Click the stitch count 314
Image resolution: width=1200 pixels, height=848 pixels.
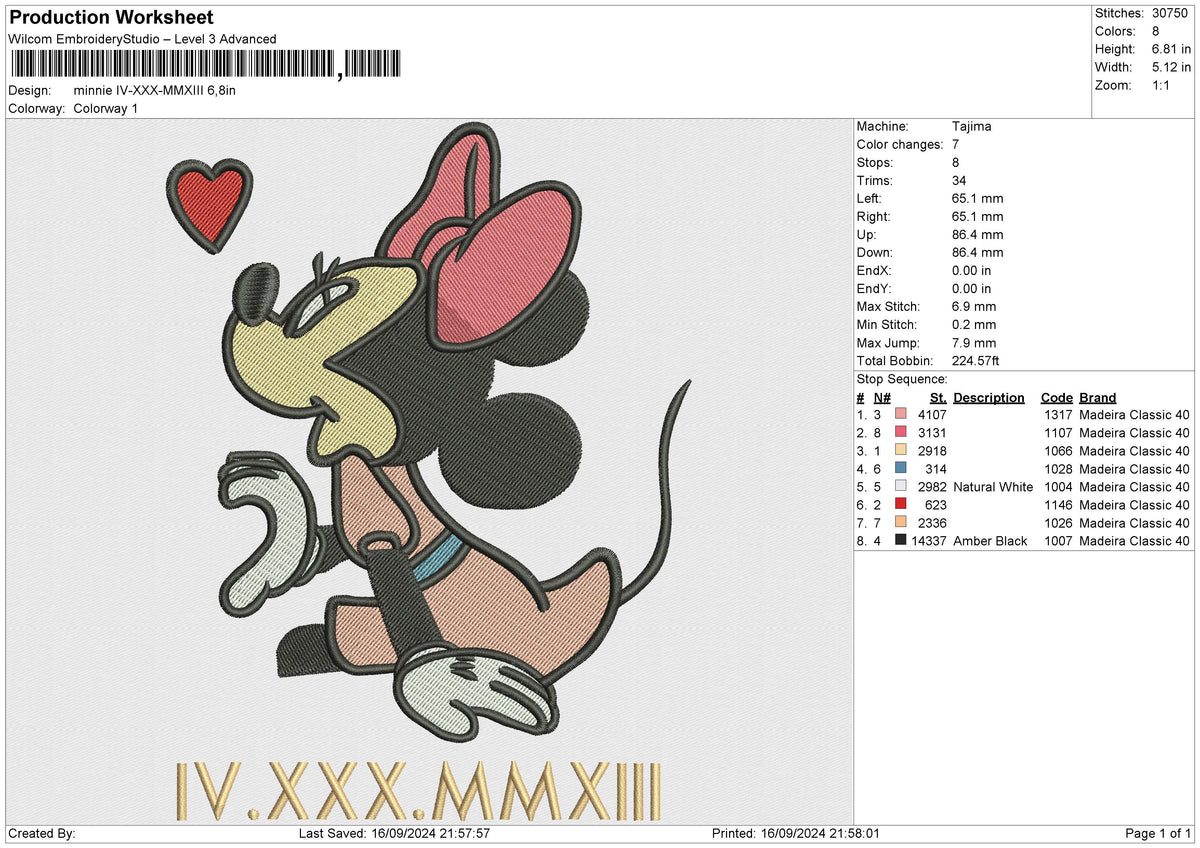[936, 469]
